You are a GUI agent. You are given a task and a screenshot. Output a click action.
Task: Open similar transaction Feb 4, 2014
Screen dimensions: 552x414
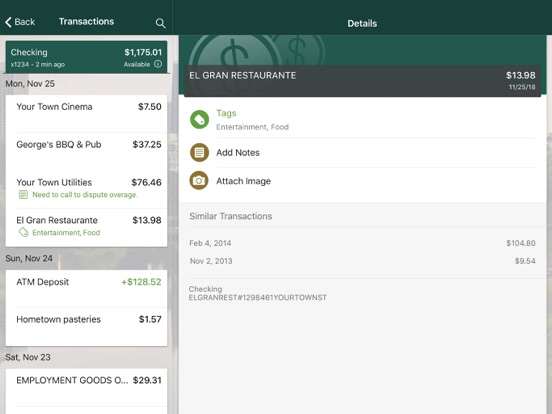pyautogui.click(x=362, y=243)
